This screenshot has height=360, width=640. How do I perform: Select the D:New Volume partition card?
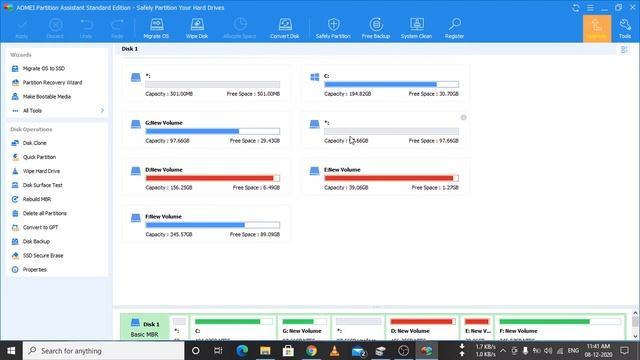click(206, 177)
